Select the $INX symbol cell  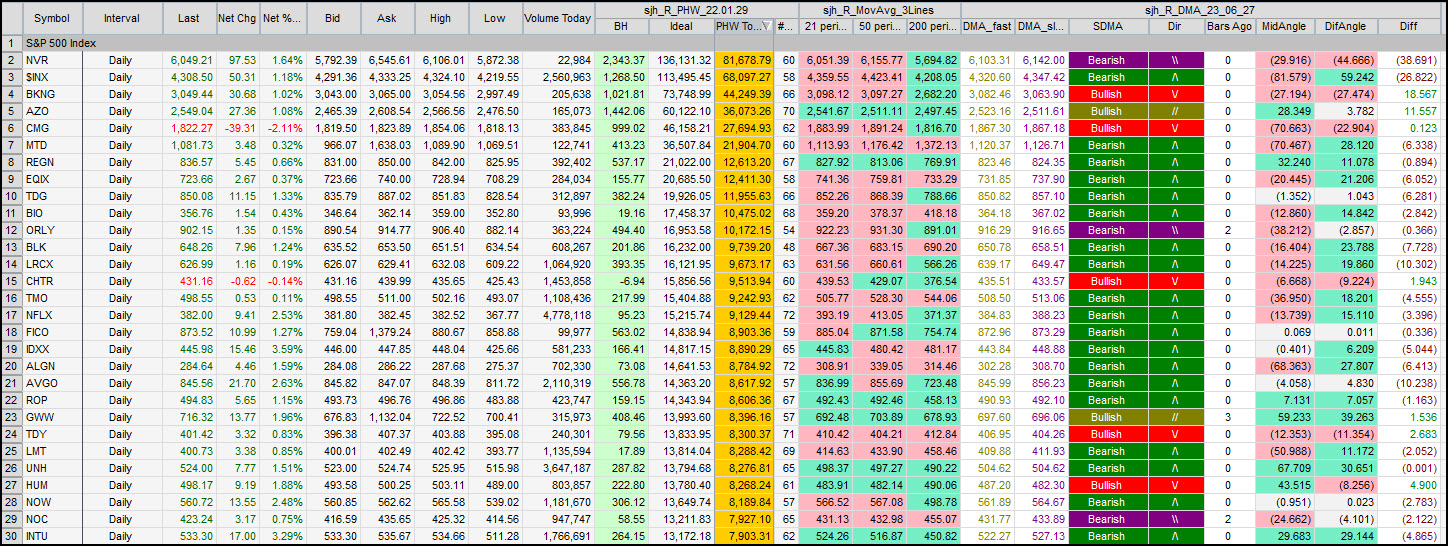(51, 78)
